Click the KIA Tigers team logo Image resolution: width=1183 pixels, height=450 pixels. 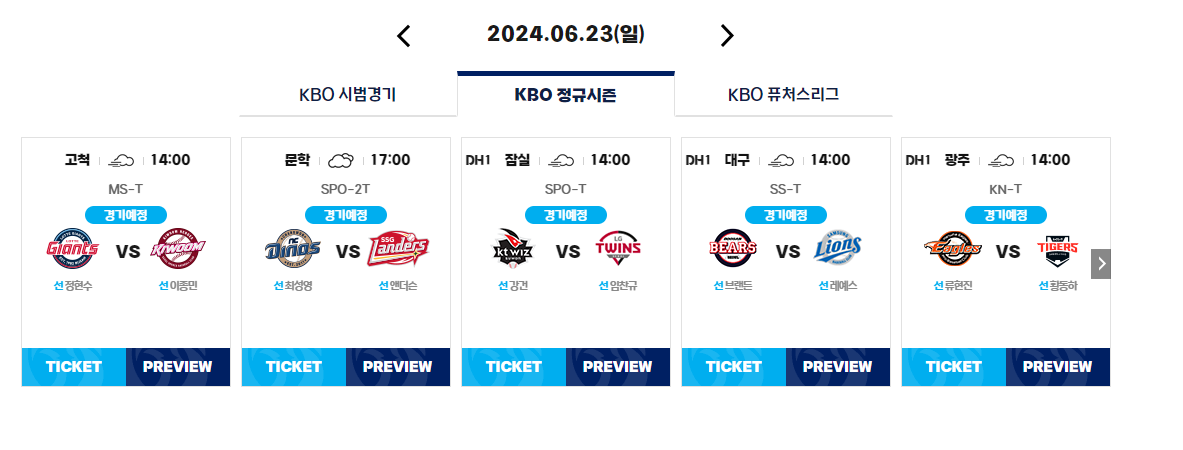[x=1057, y=248]
